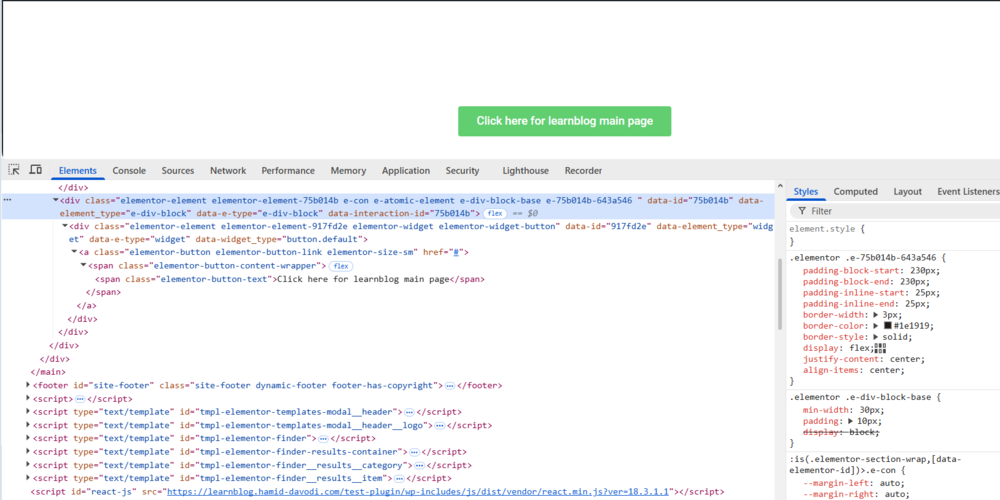This screenshot has height=500, width=1000.
Task: Expand the tmpl-elementor-templates-modal__header script node
Action: 27,412
